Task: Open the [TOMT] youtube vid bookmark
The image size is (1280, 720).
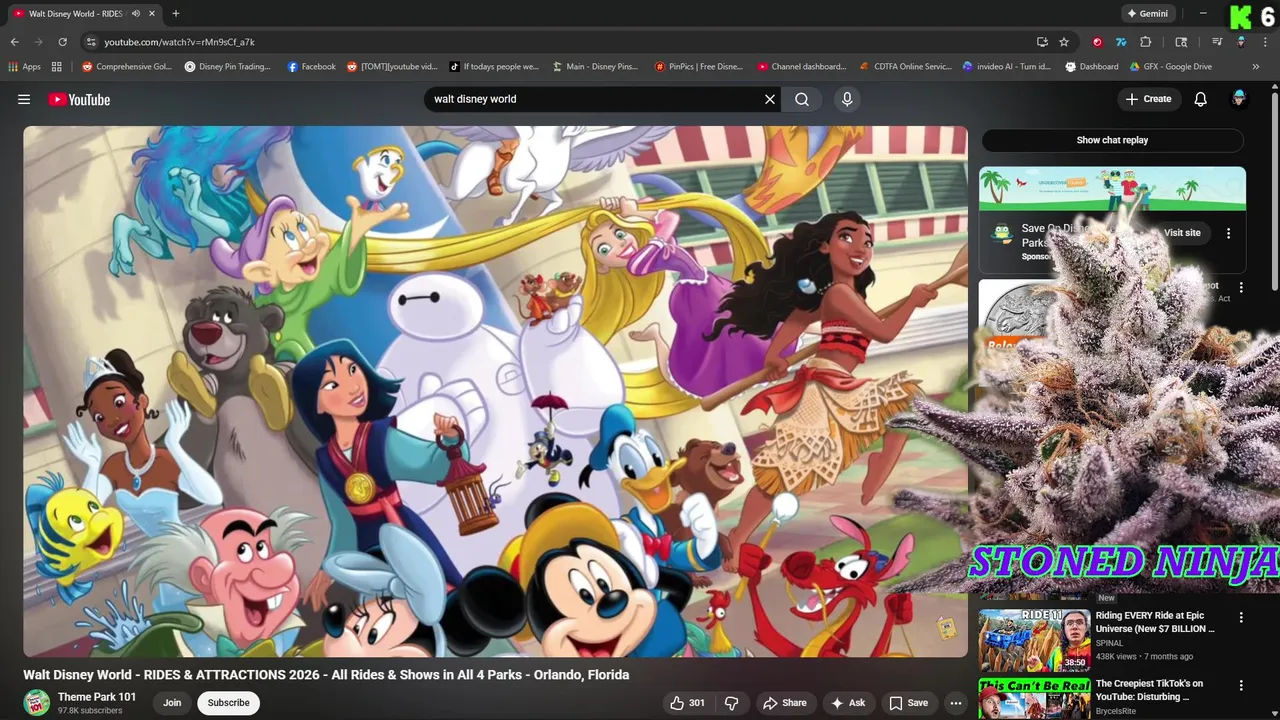Action: pos(392,67)
